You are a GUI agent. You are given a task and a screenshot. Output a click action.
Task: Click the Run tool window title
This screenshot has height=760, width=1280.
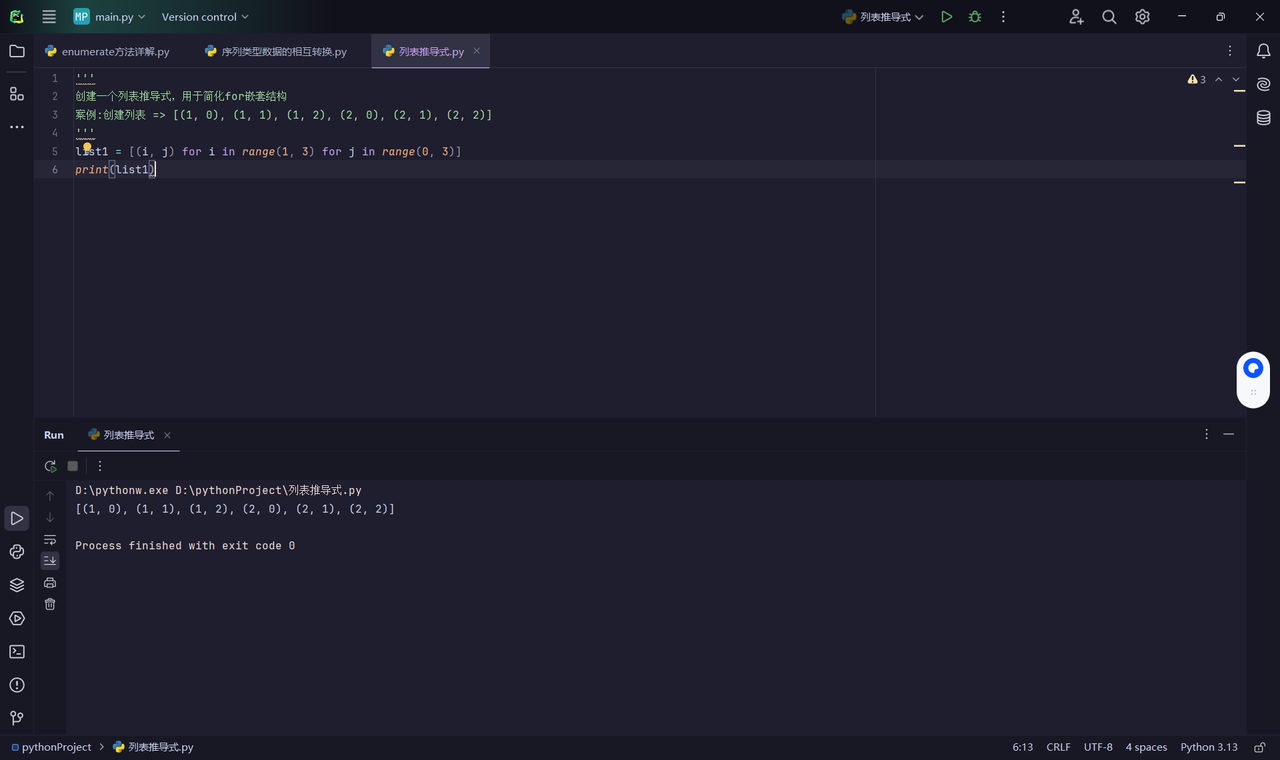coord(54,435)
